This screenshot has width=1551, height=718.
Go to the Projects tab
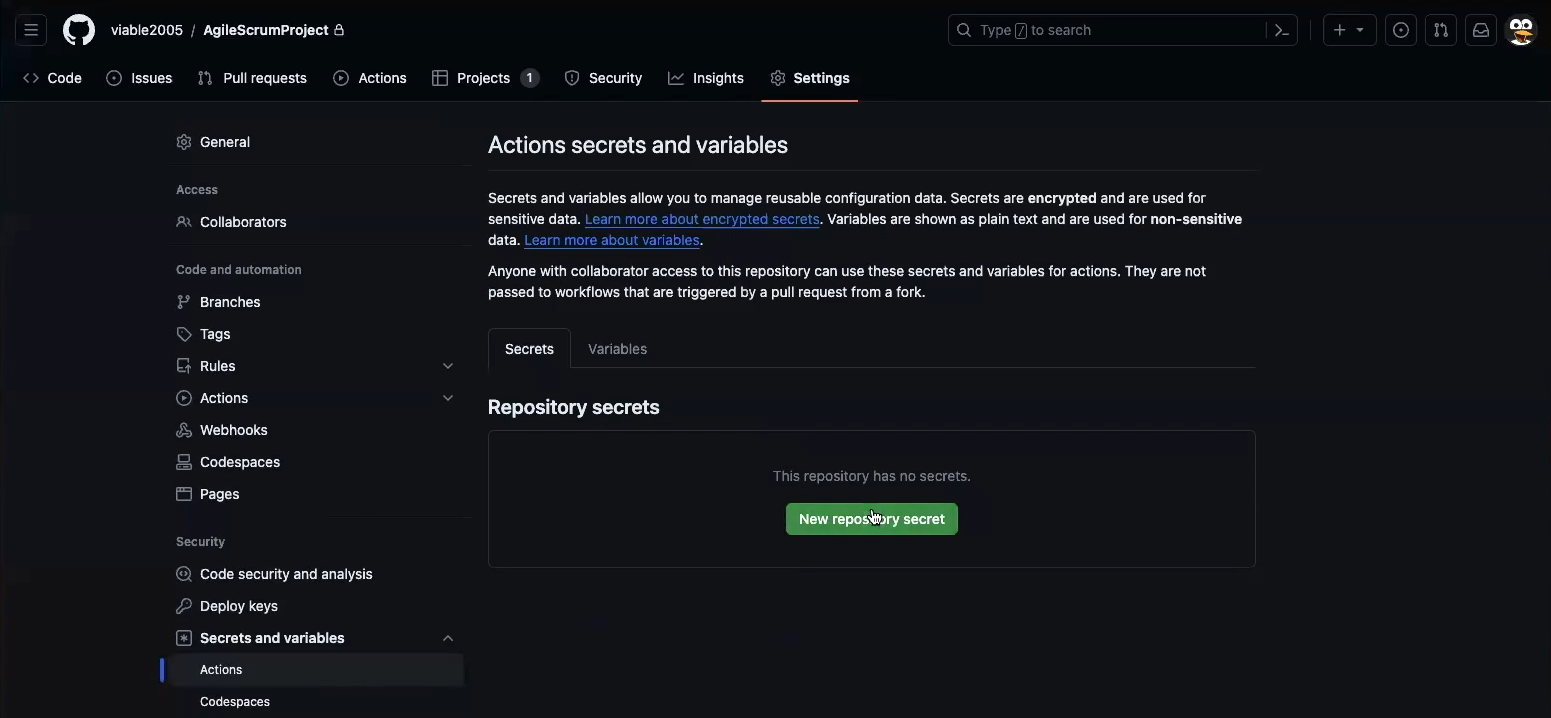click(484, 78)
